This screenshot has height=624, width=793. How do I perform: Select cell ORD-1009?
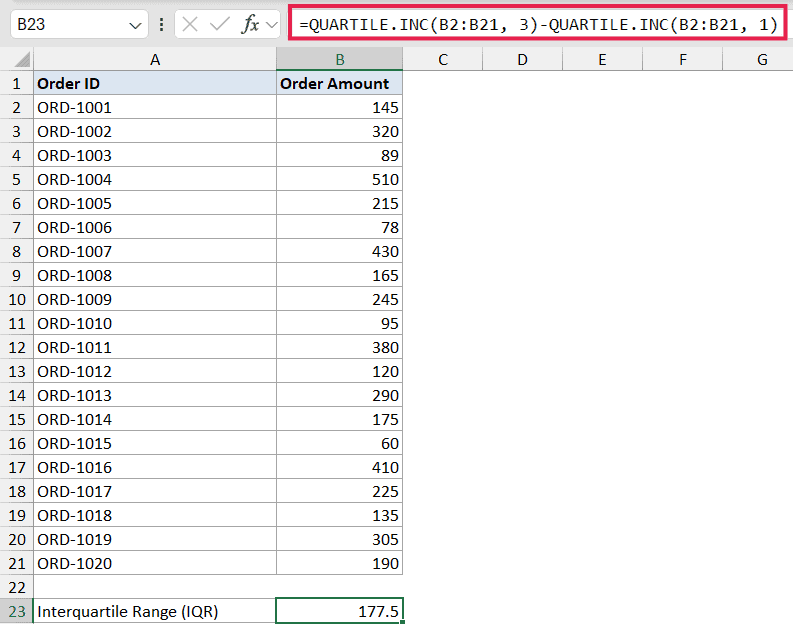pos(155,299)
